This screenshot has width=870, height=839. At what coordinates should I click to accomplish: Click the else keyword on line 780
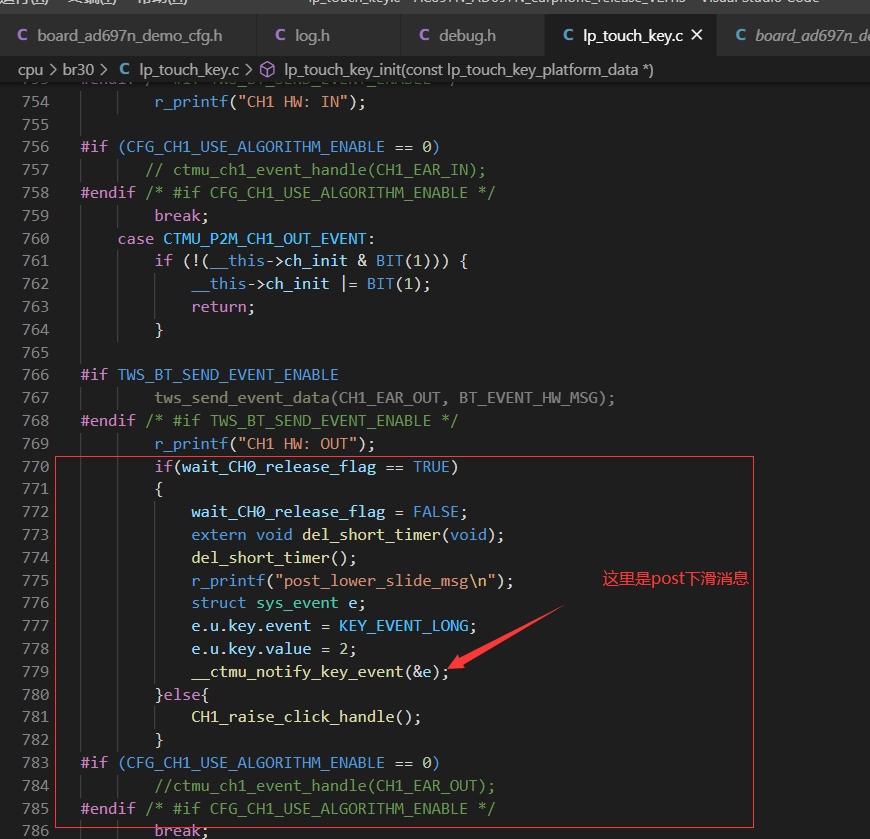[181, 695]
